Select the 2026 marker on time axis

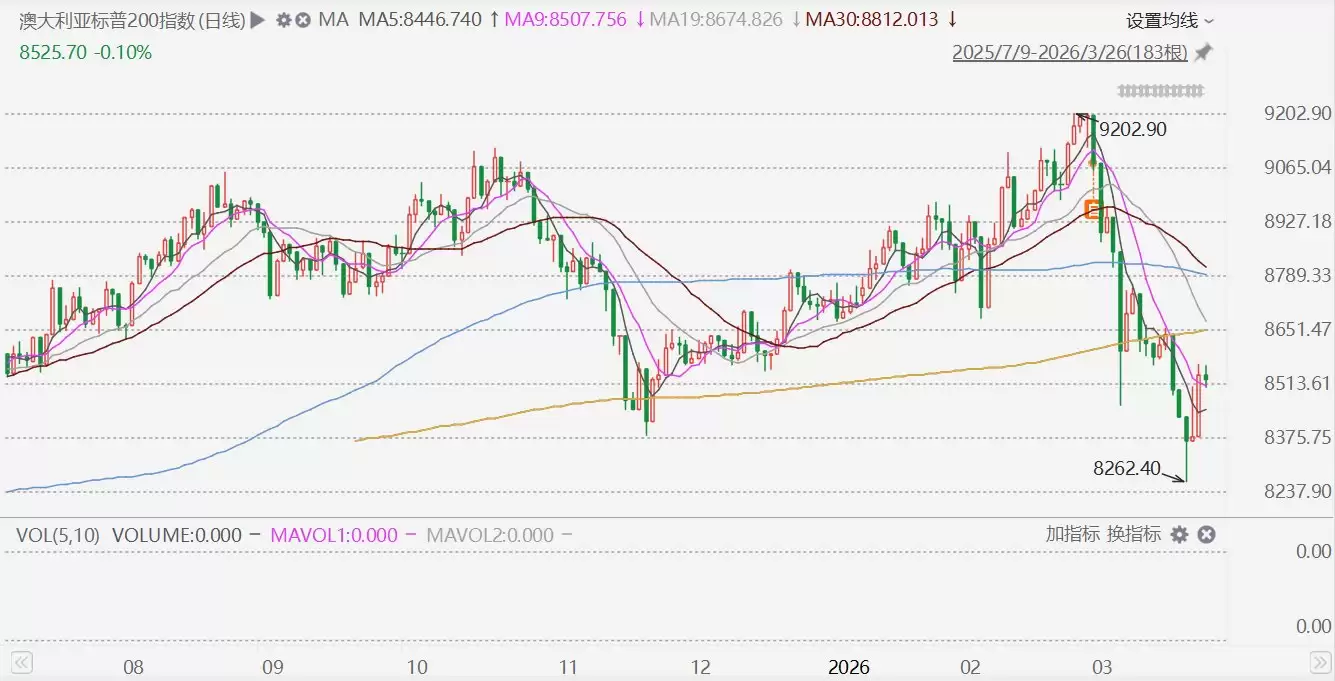point(849,667)
